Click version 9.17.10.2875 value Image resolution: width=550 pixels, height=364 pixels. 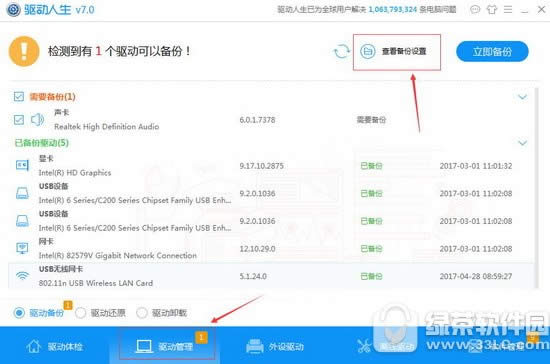point(262,166)
